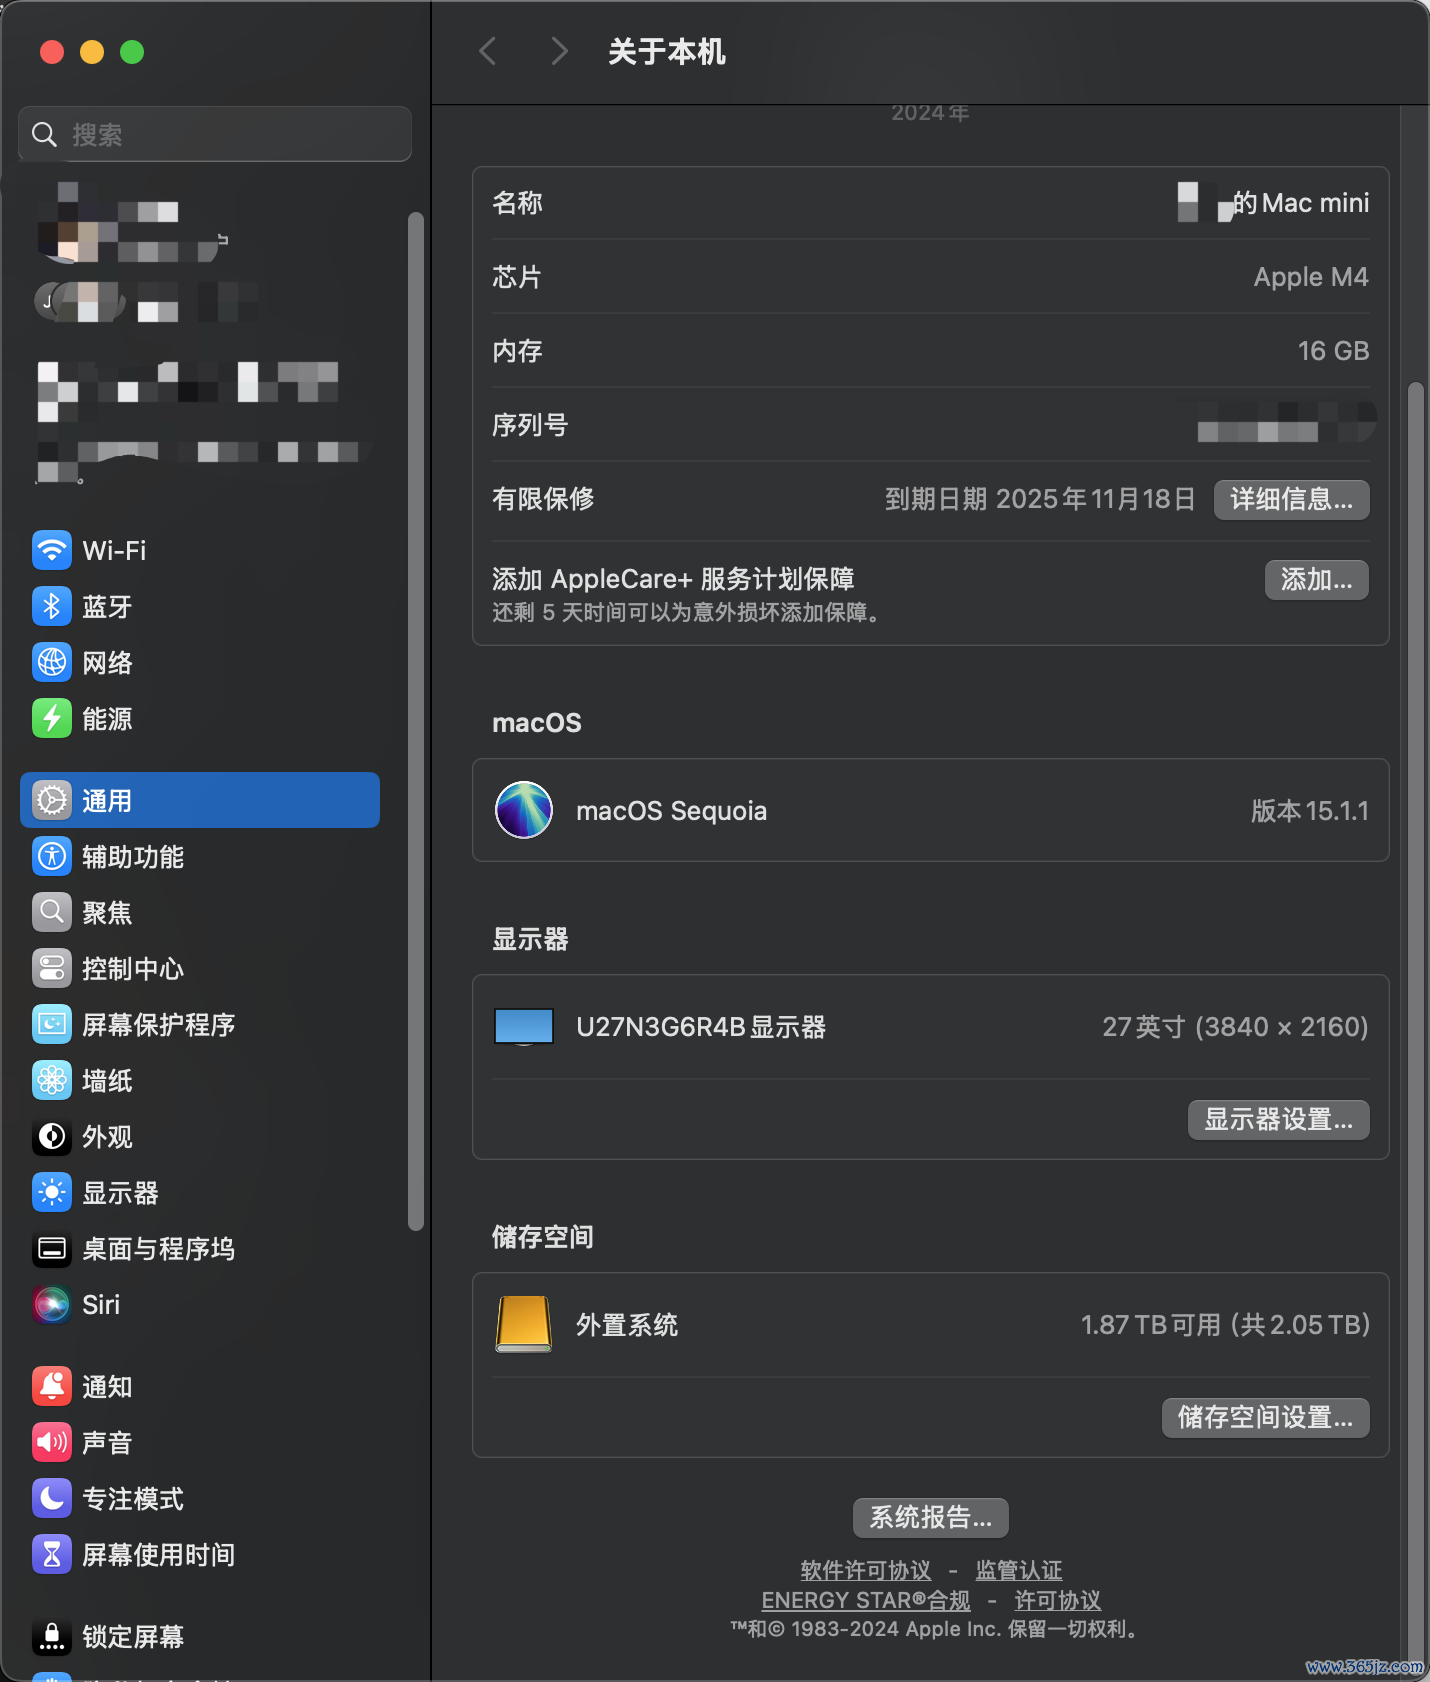Open 许可协议 link
Image resolution: width=1430 pixels, height=1682 pixels.
(x=1058, y=1600)
